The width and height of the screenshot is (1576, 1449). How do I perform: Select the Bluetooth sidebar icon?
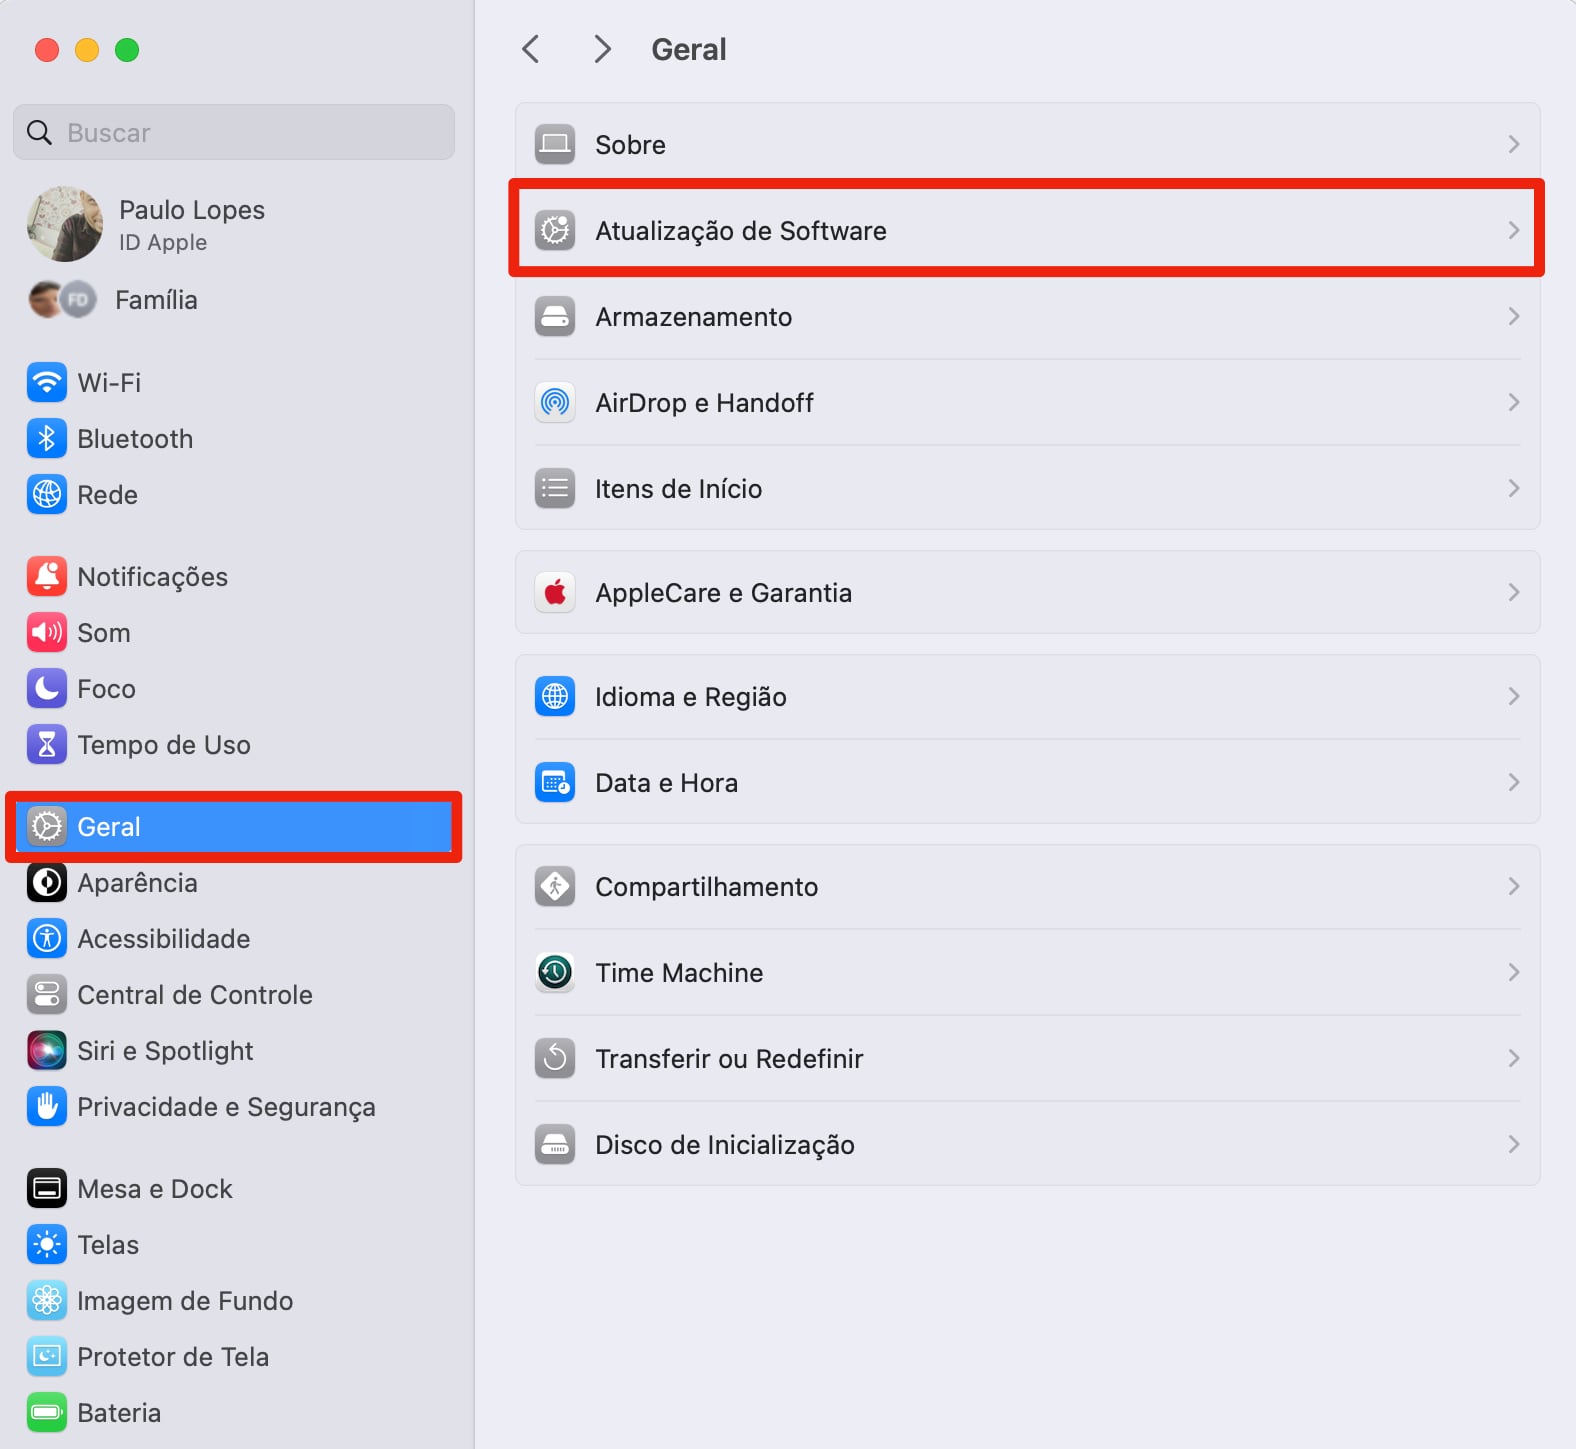47,438
